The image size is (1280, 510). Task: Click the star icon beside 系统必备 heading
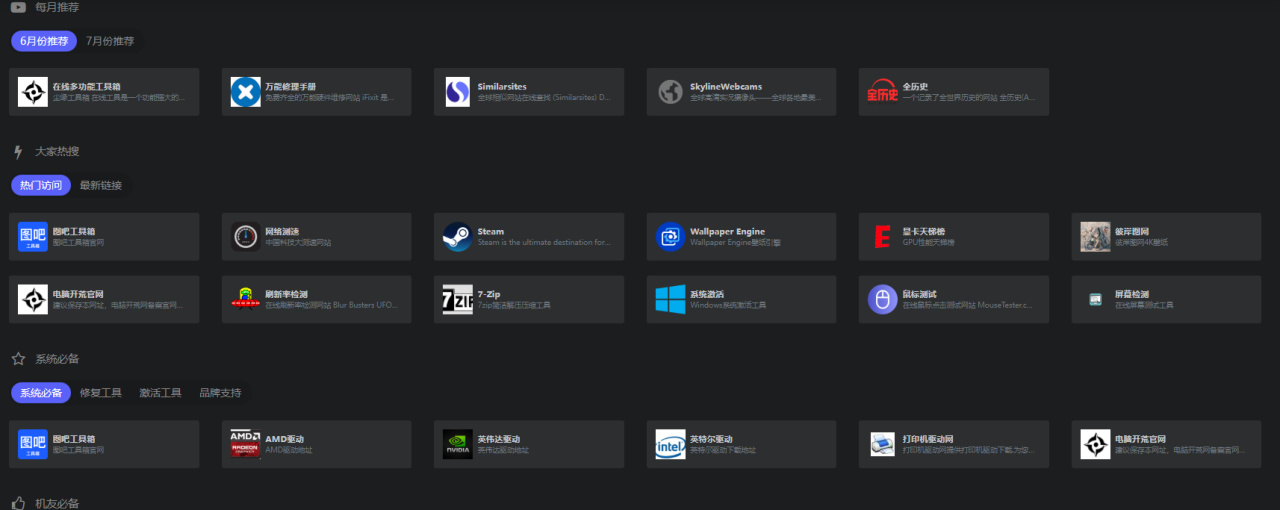coord(18,358)
